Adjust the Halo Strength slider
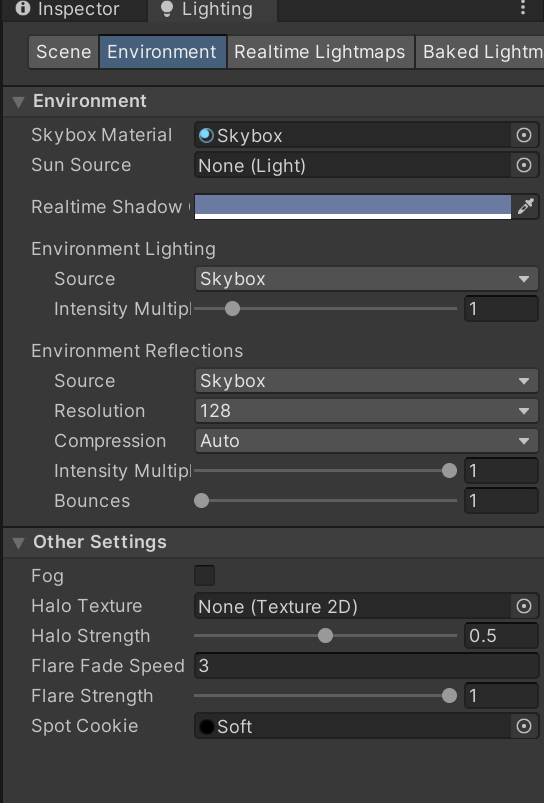Screen dimensions: 544x803 point(325,636)
